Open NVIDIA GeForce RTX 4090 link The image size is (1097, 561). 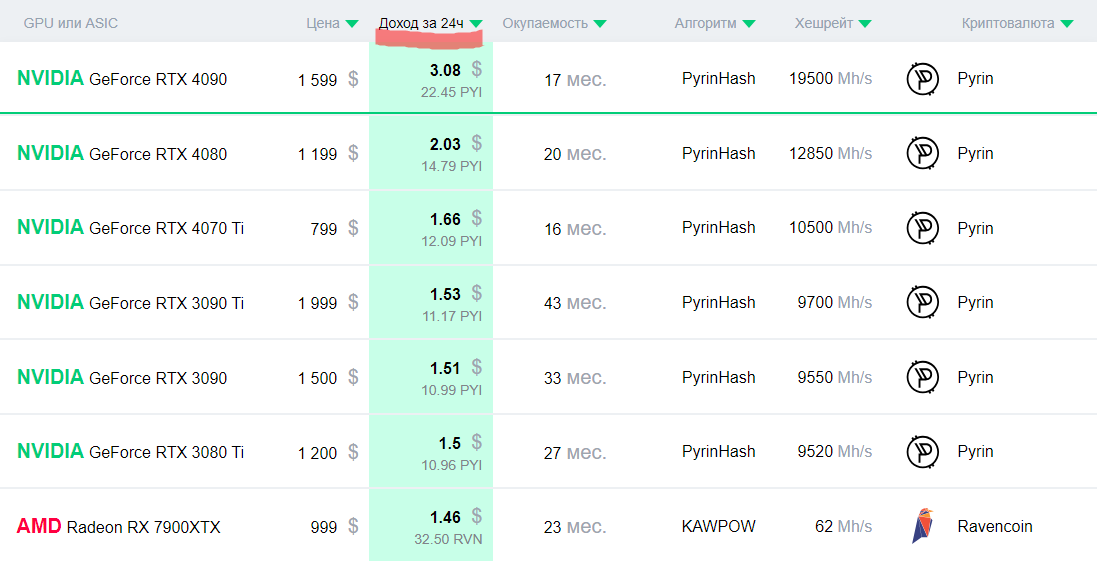(122, 79)
